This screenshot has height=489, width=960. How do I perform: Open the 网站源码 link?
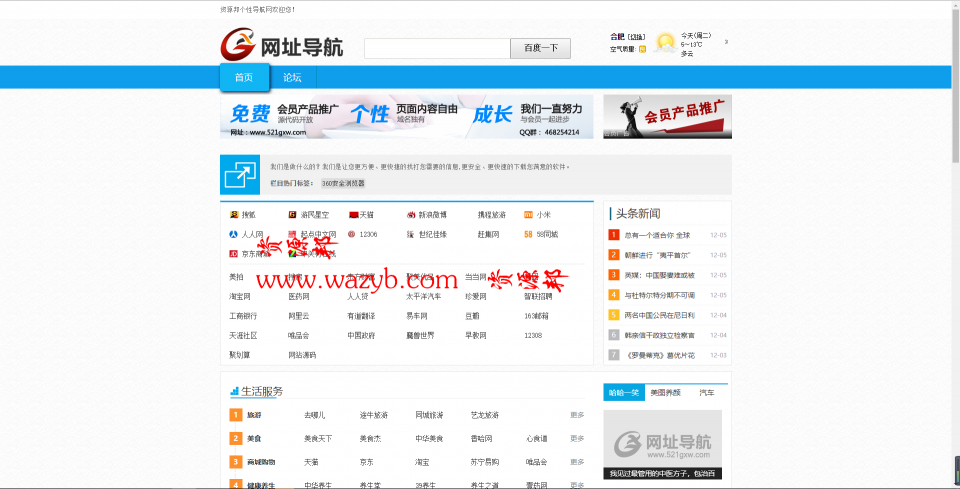(x=302, y=355)
